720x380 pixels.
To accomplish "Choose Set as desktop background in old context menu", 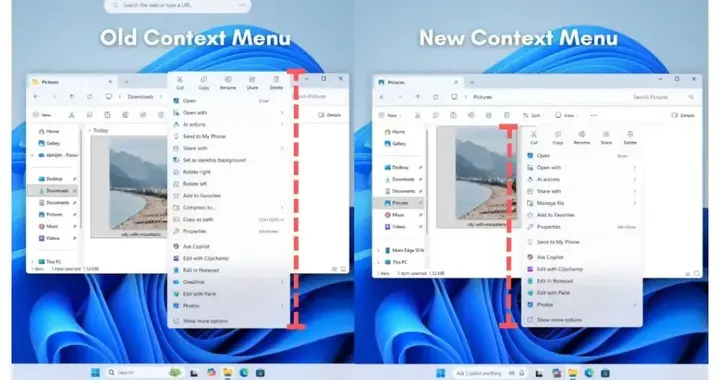I will click(x=229, y=160).
